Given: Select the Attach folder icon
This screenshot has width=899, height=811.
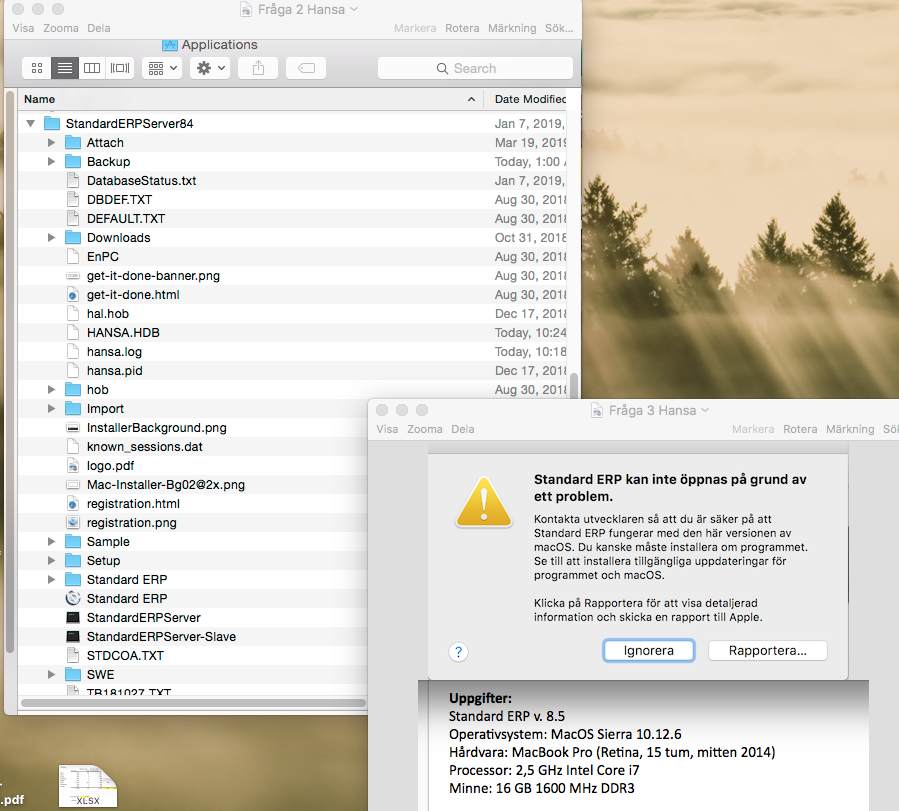Looking at the screenshot, I should 73,142.
